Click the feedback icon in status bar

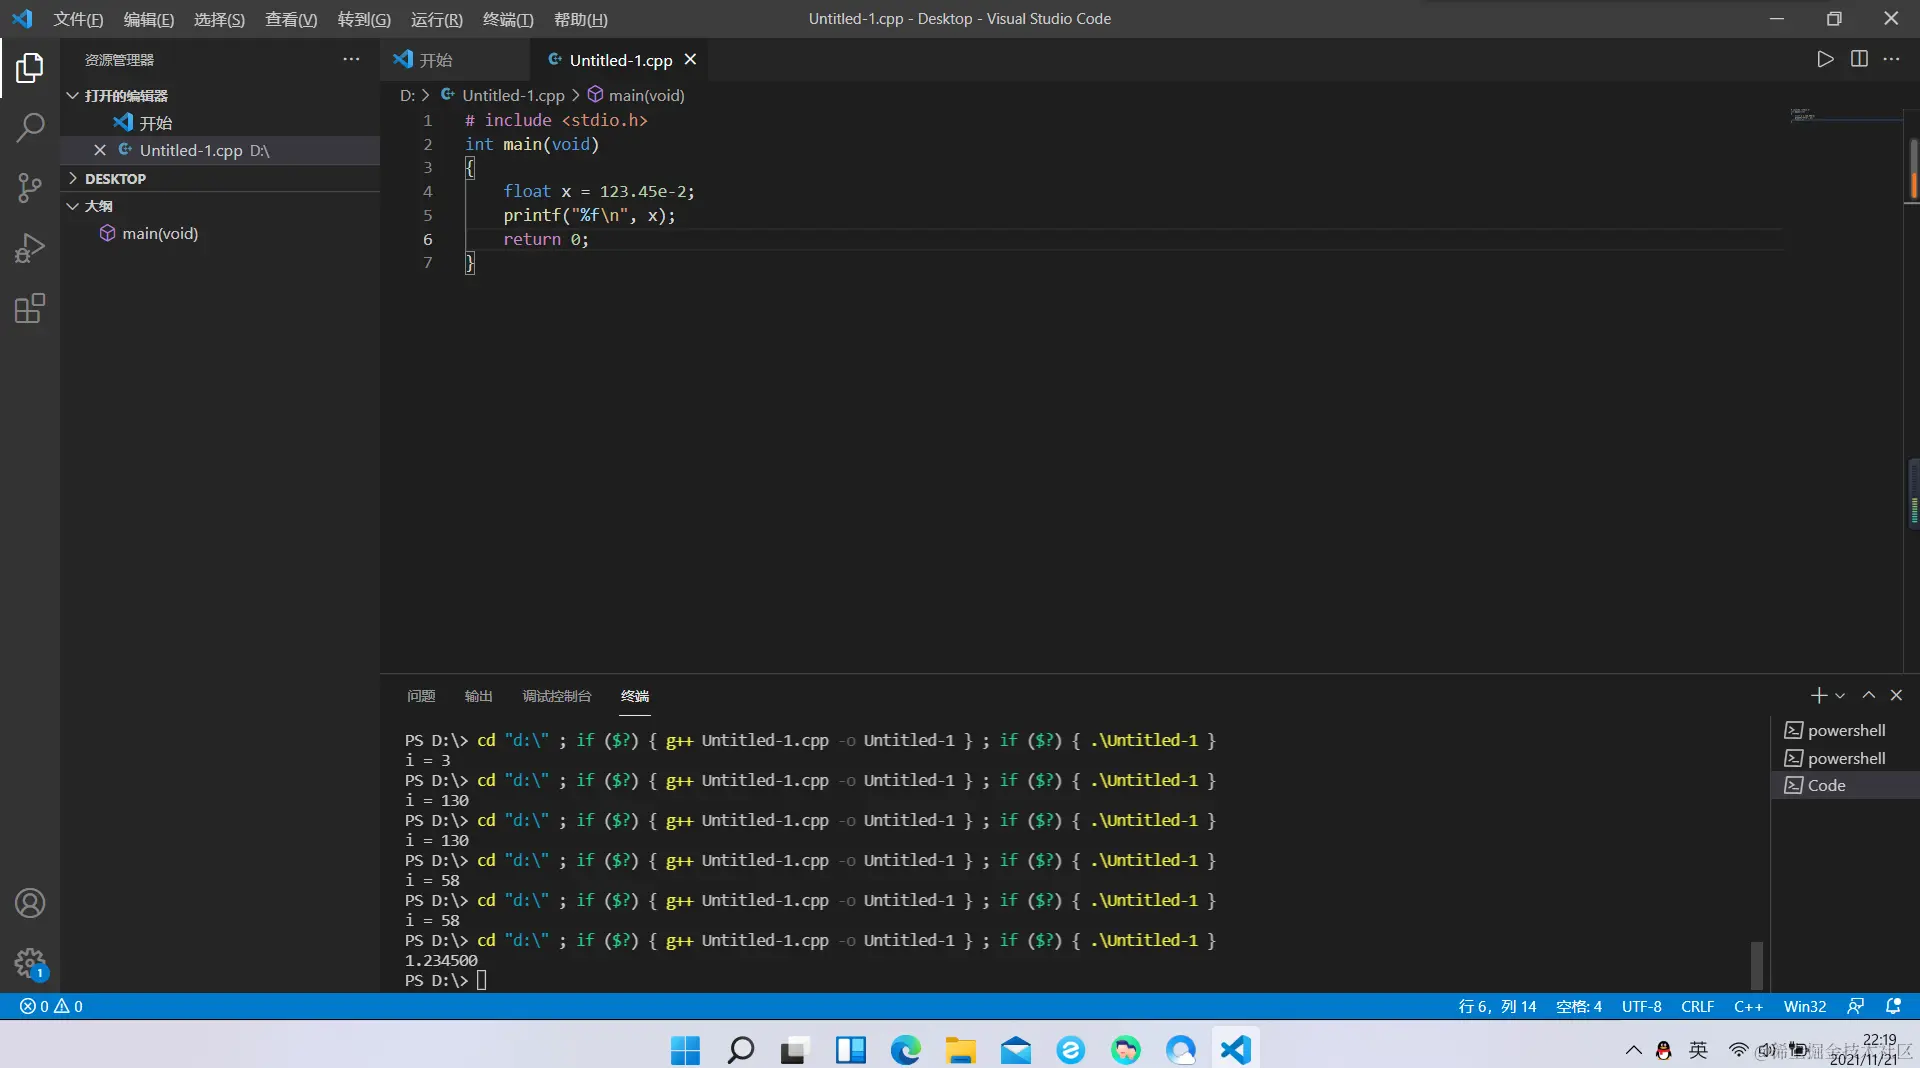[1855, 1006]
